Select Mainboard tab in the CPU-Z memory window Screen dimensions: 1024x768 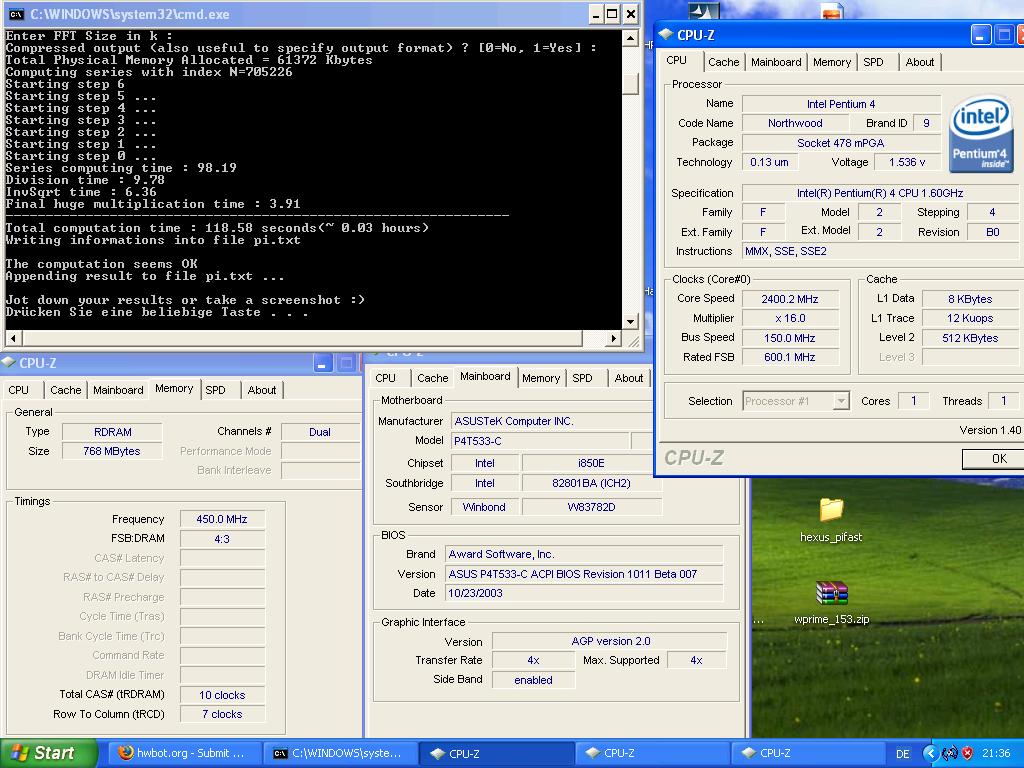[x=118, y=390]
